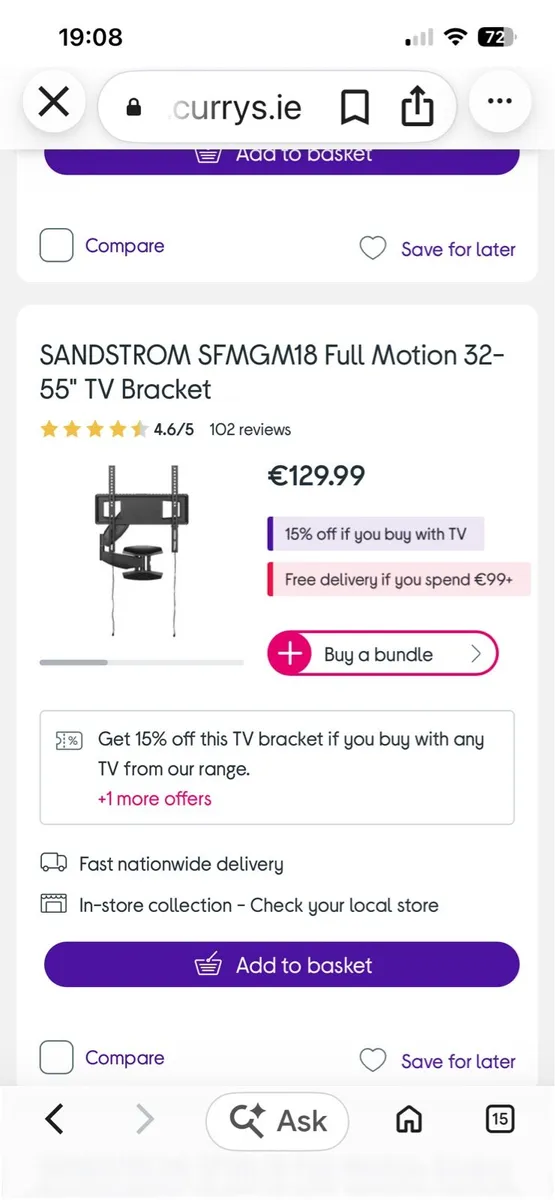Tap heart icon beside upper Save for later
Image resolution: width=555 pixels, height=1200 pixels.
pos(372,248)
